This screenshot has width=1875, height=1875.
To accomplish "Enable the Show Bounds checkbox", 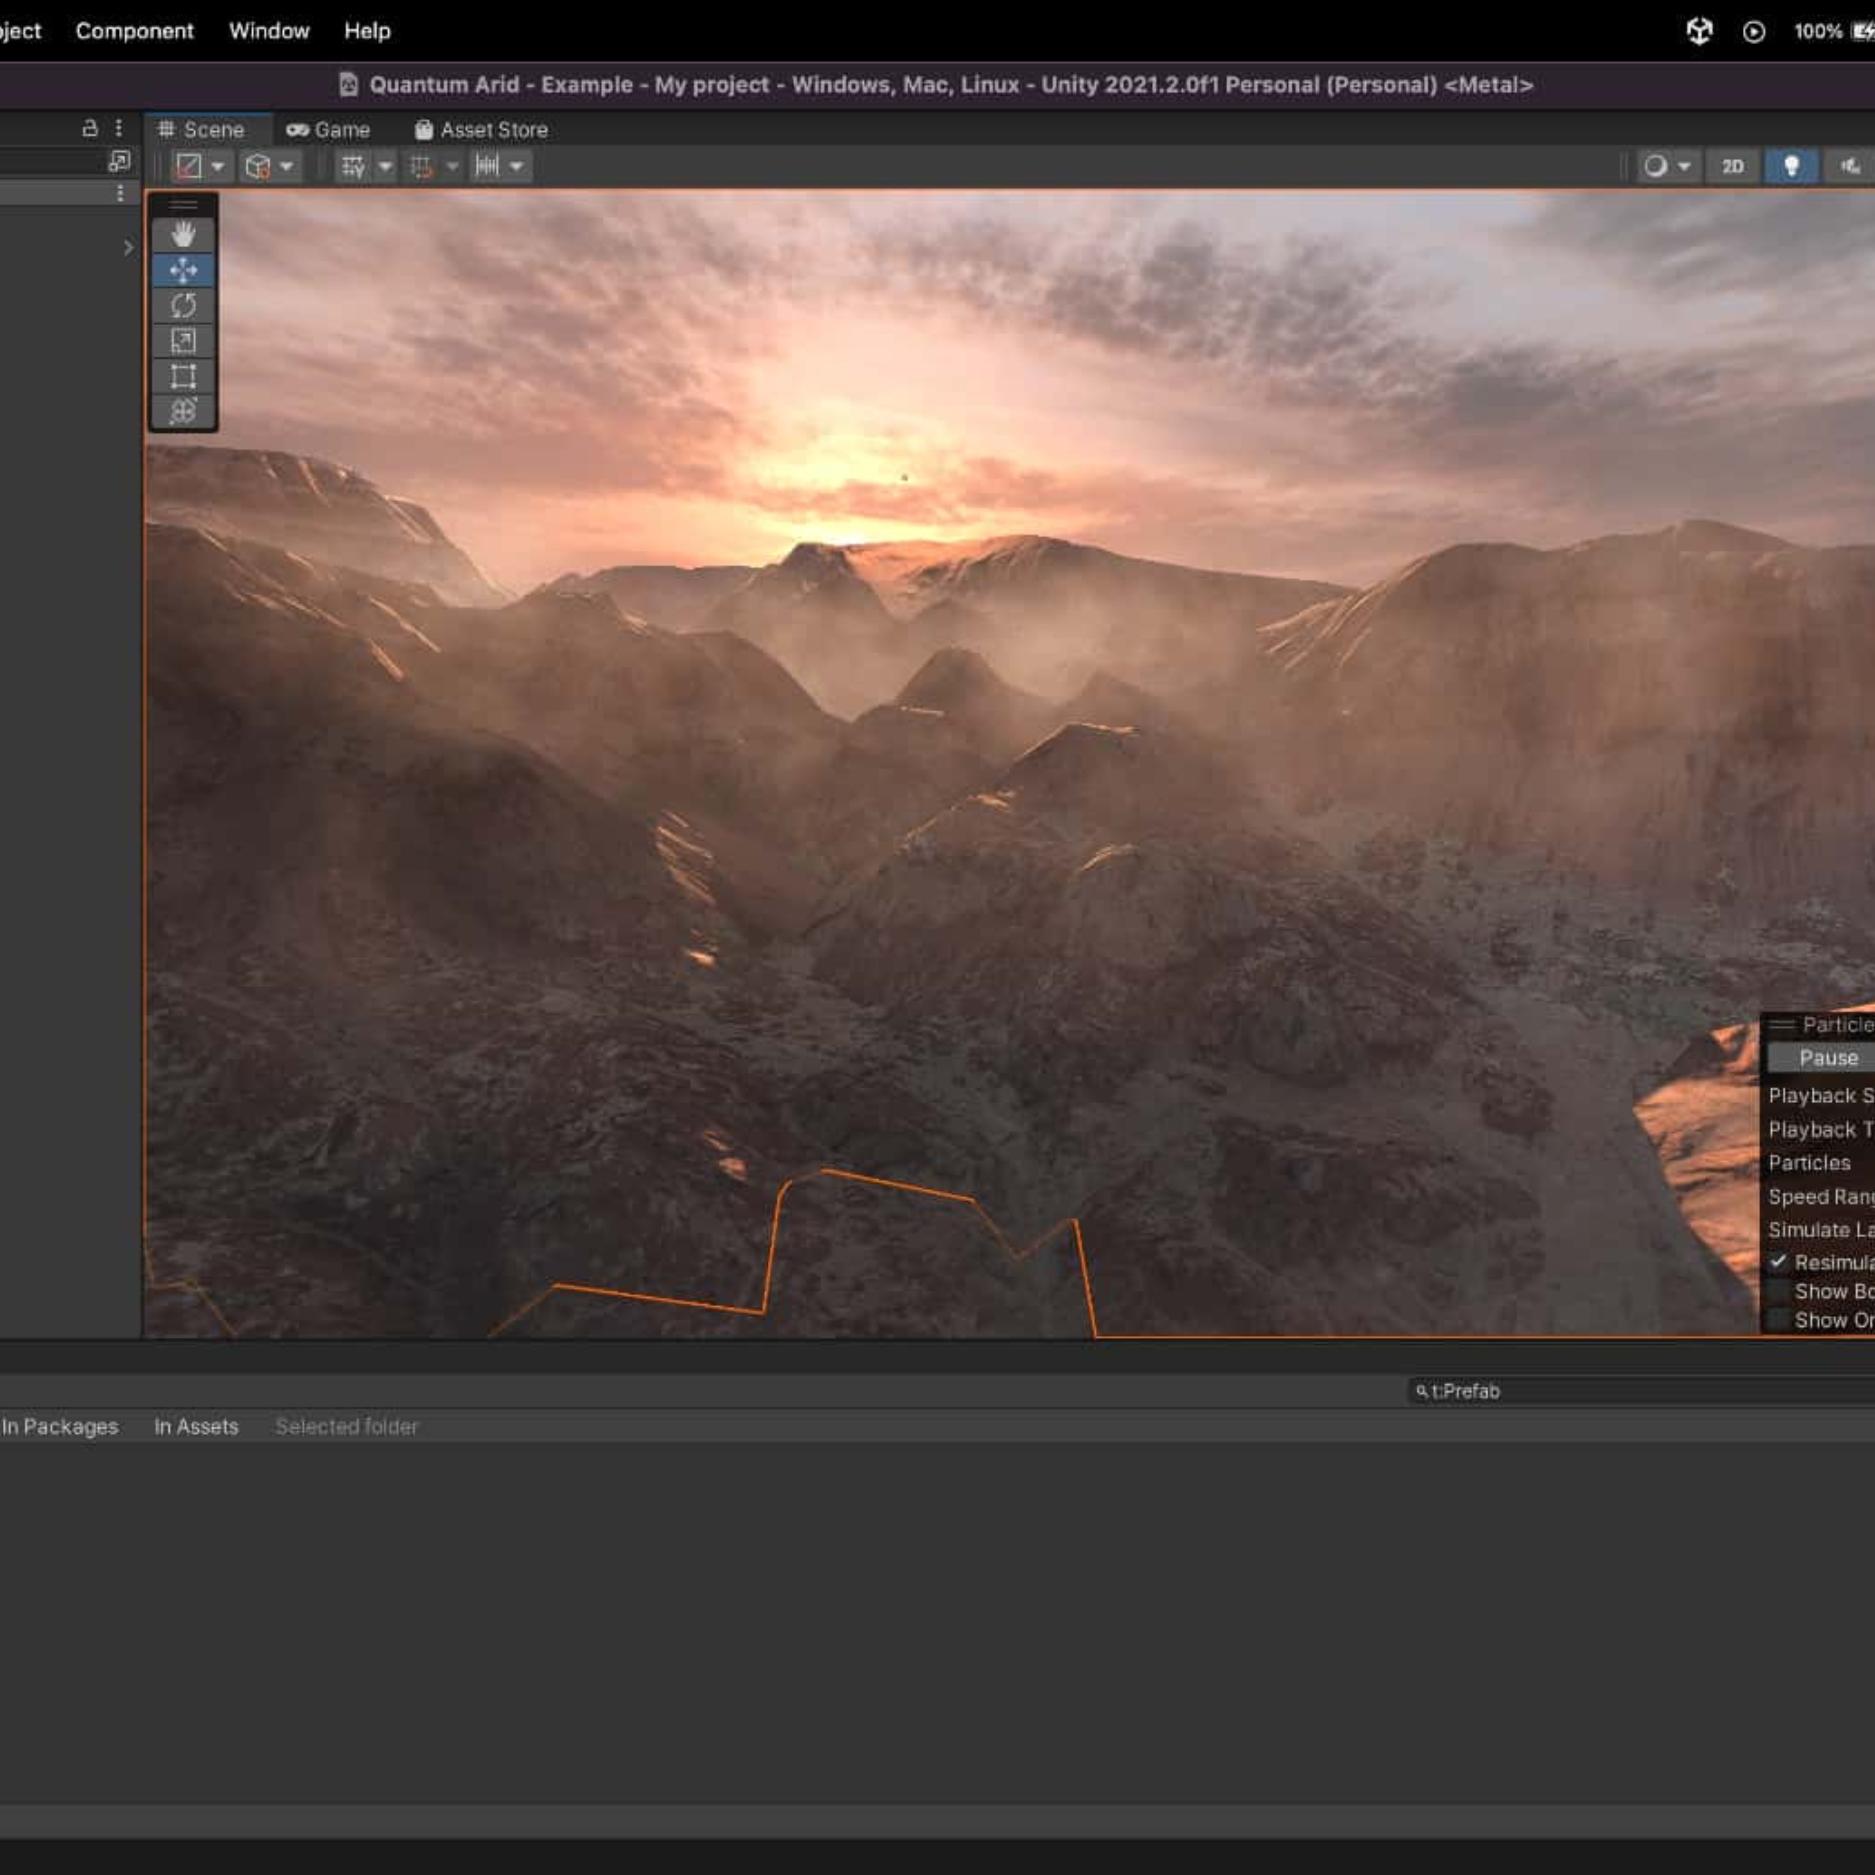I will (1778, 1291).
